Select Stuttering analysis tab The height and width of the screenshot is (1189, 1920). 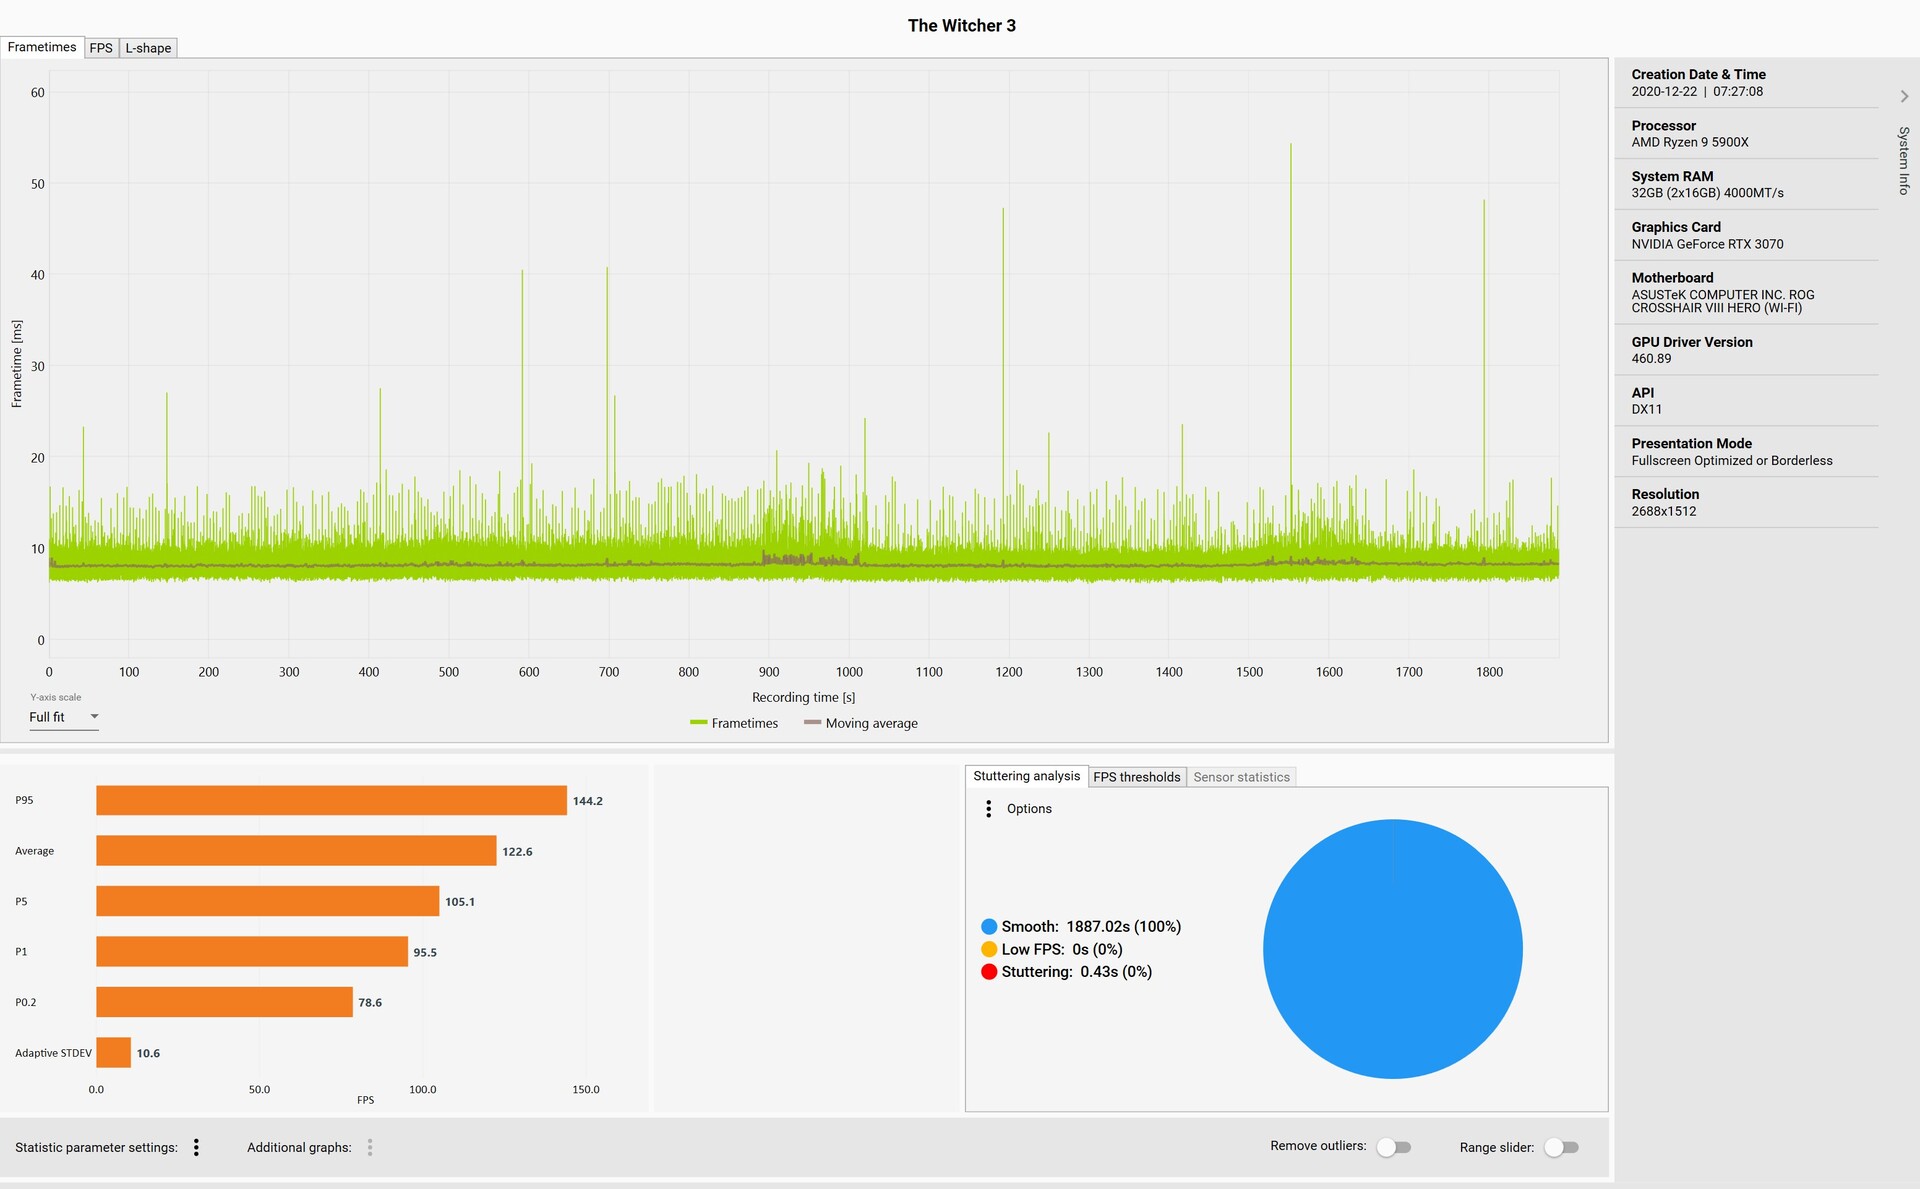[1026, 776]
